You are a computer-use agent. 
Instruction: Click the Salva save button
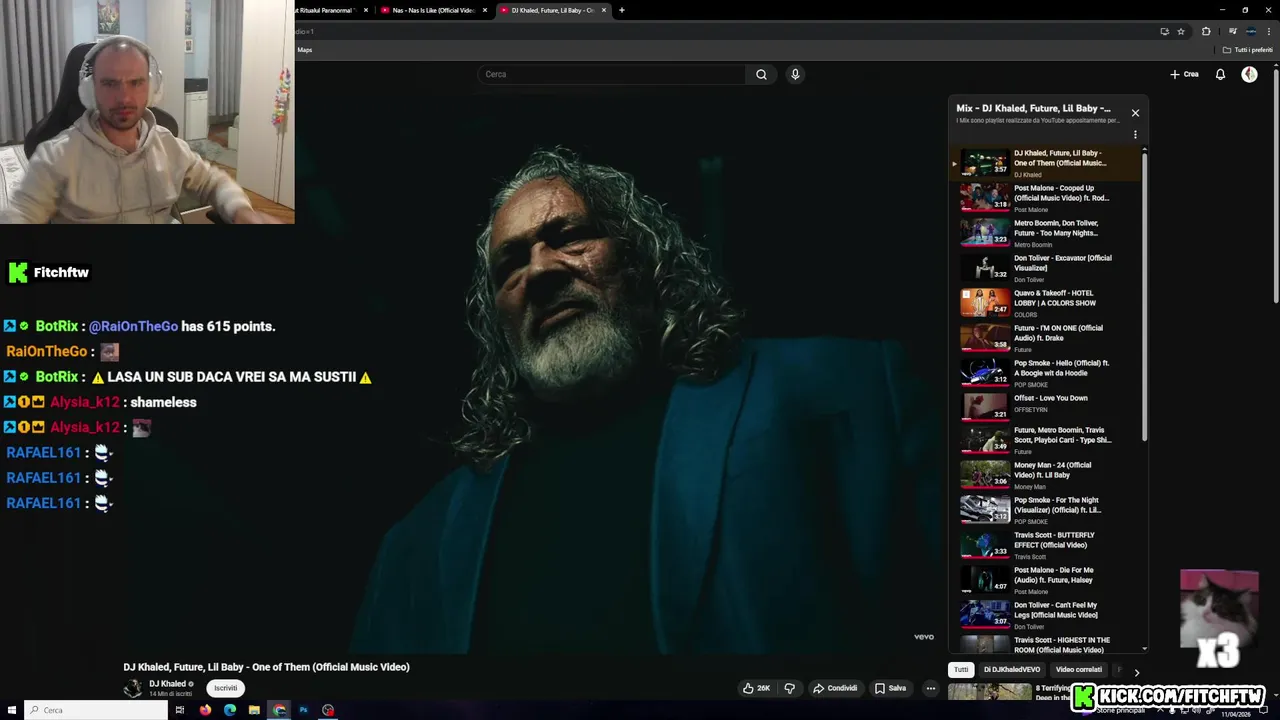tap(890, 688)
